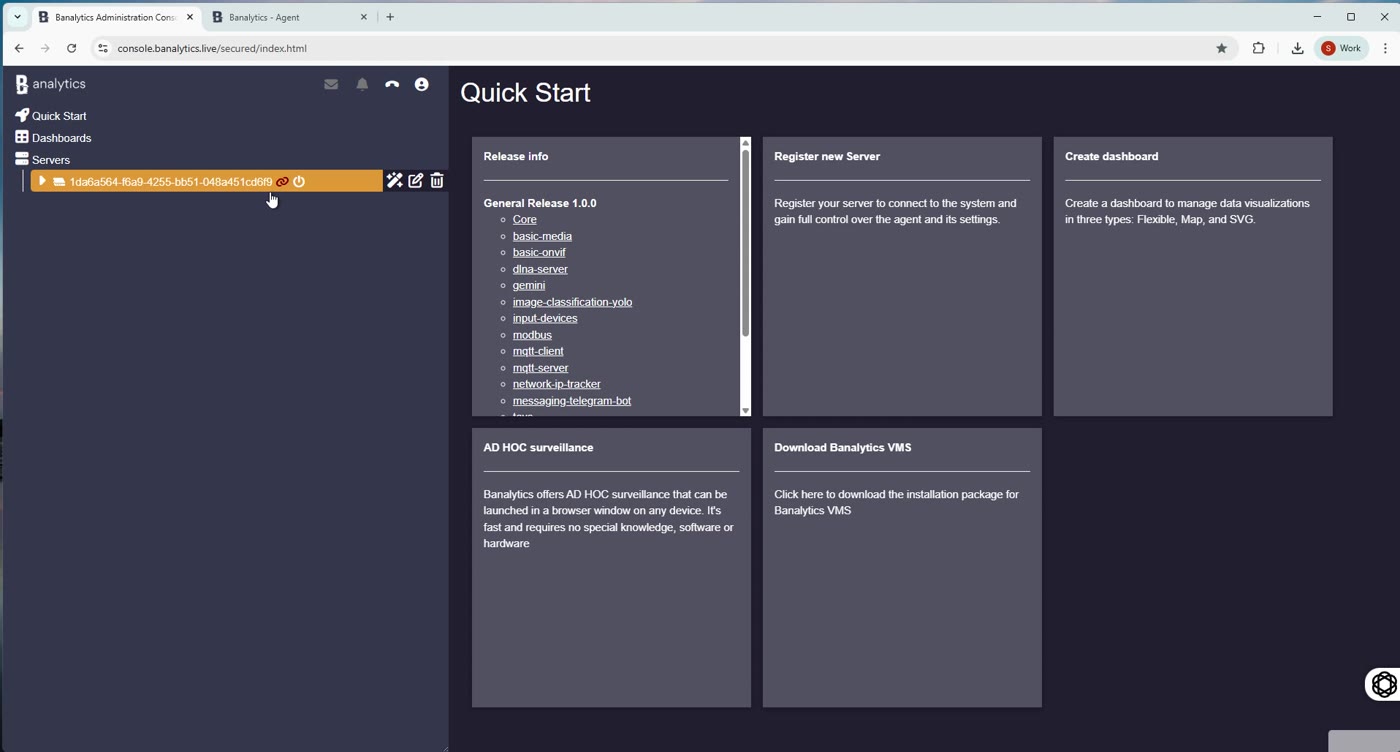The height and width of the screenshot is (752, 1400).
Task: Click the server stack icon beside Servers
Action: [22, 159]
